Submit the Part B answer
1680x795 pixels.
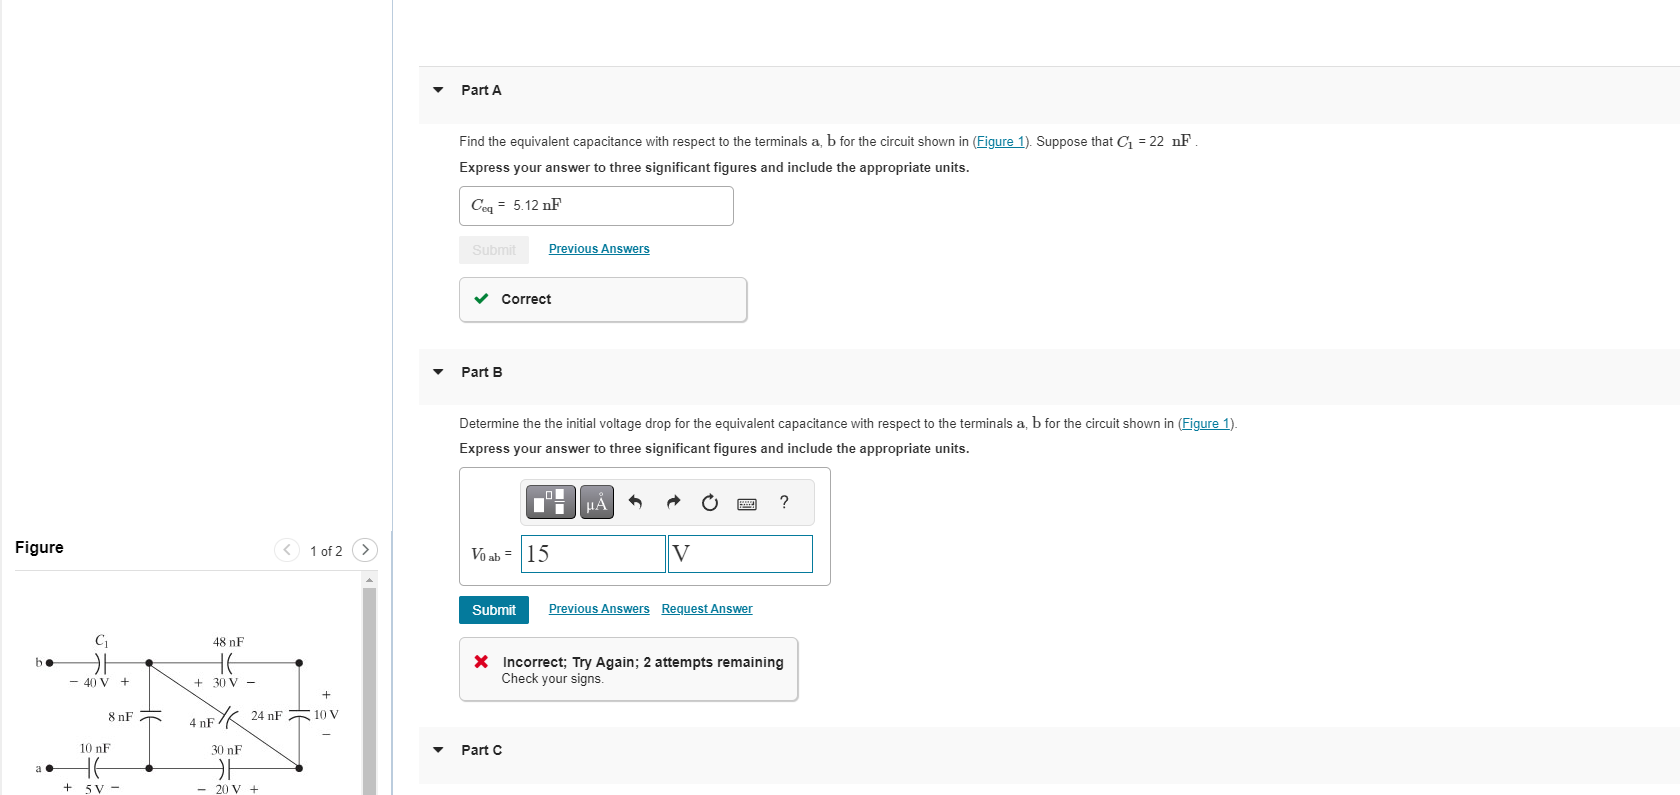click(x=494, y=610)
